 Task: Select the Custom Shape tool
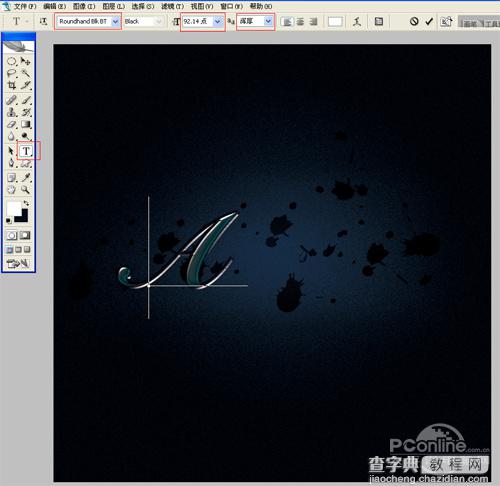coord(26,163)
